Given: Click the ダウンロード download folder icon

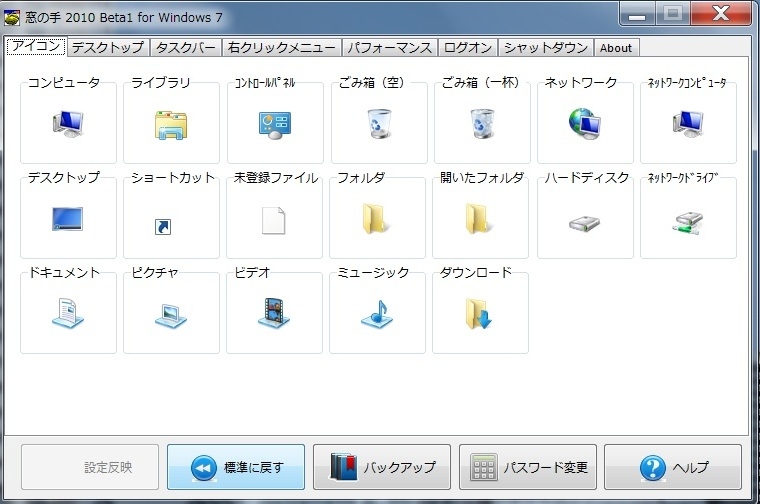Looking at the screenshot, I should tap(479, 314).
